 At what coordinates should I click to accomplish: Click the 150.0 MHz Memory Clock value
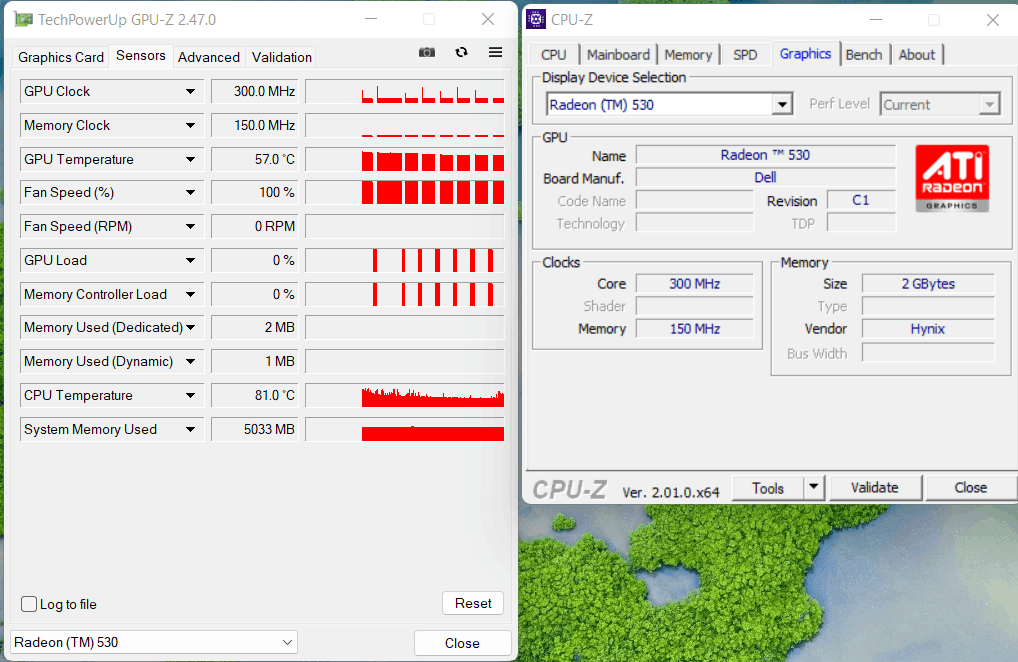click(x=255, y=125)
